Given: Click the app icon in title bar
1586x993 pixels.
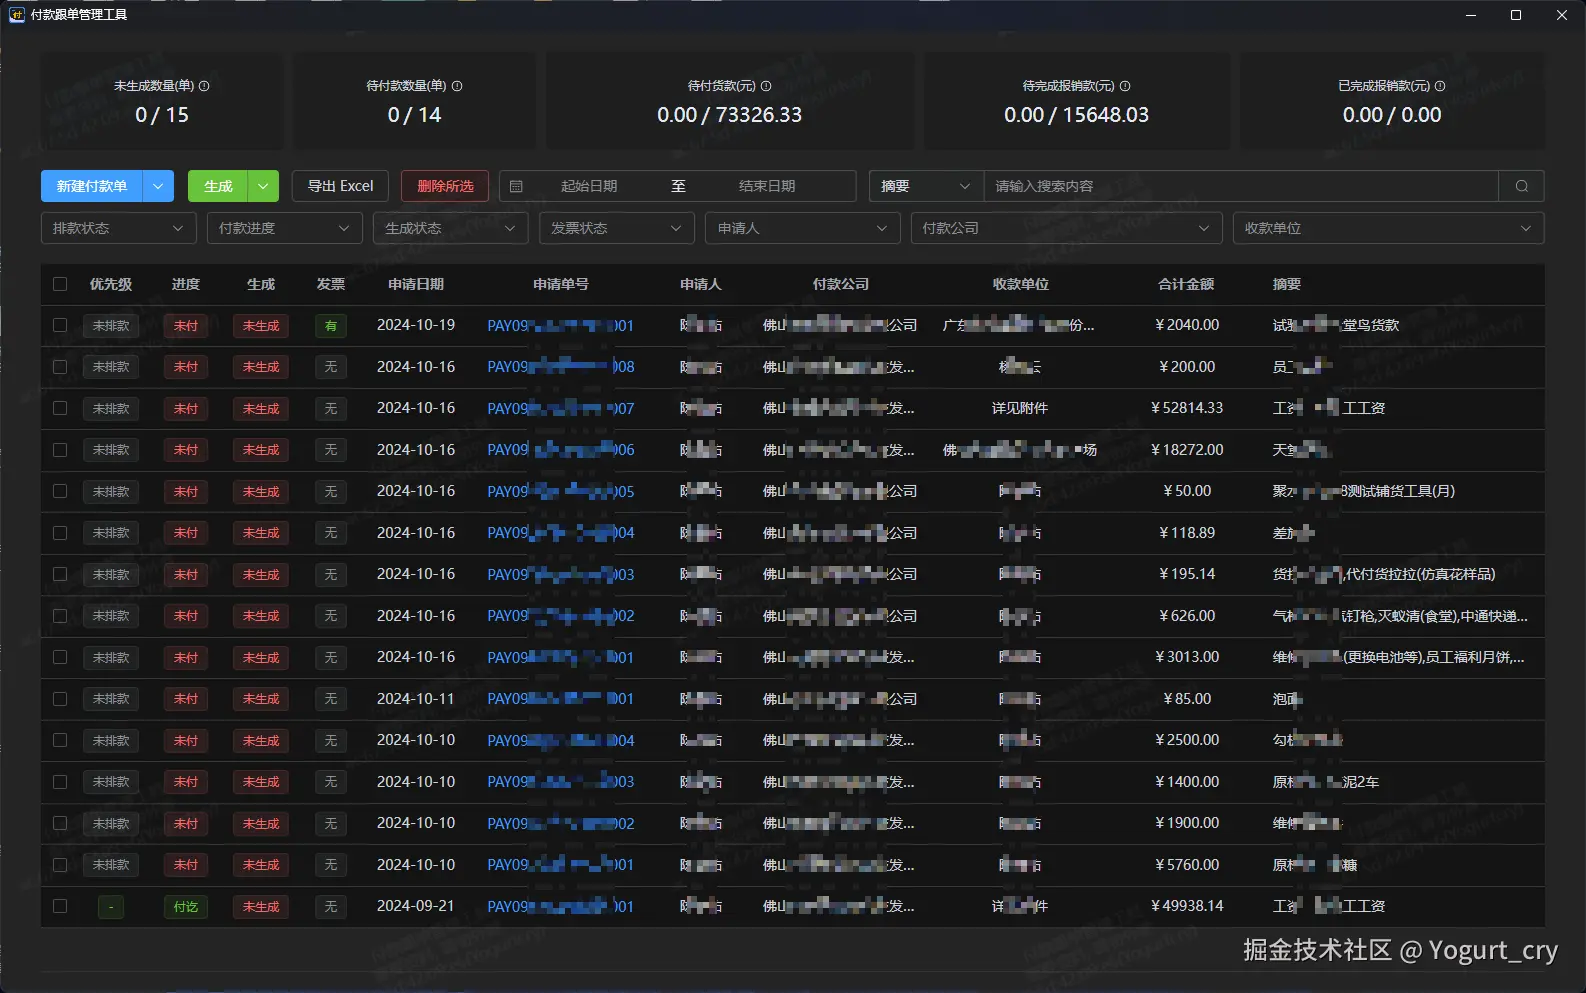Looking at the screenshot, I should click(x=16, y=15).
